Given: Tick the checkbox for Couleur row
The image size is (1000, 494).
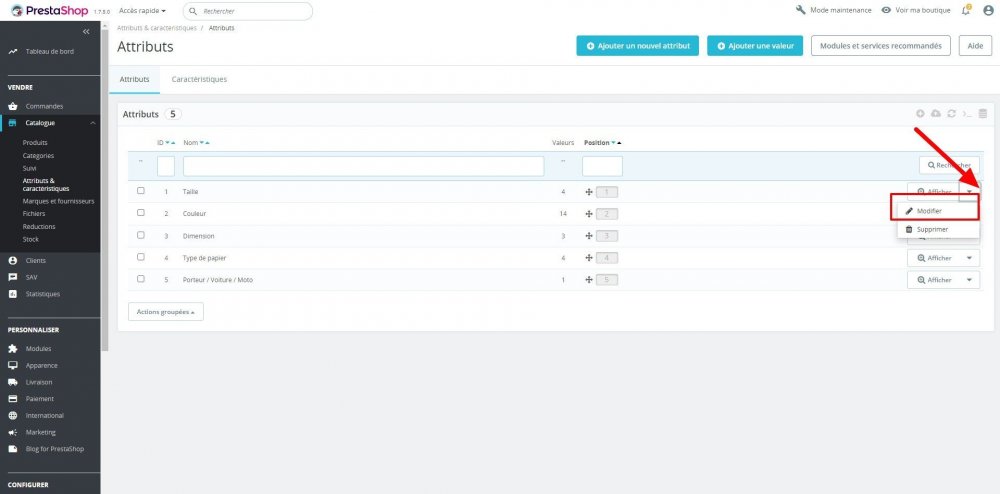Looking at the screenshot, I should point(141,213).
